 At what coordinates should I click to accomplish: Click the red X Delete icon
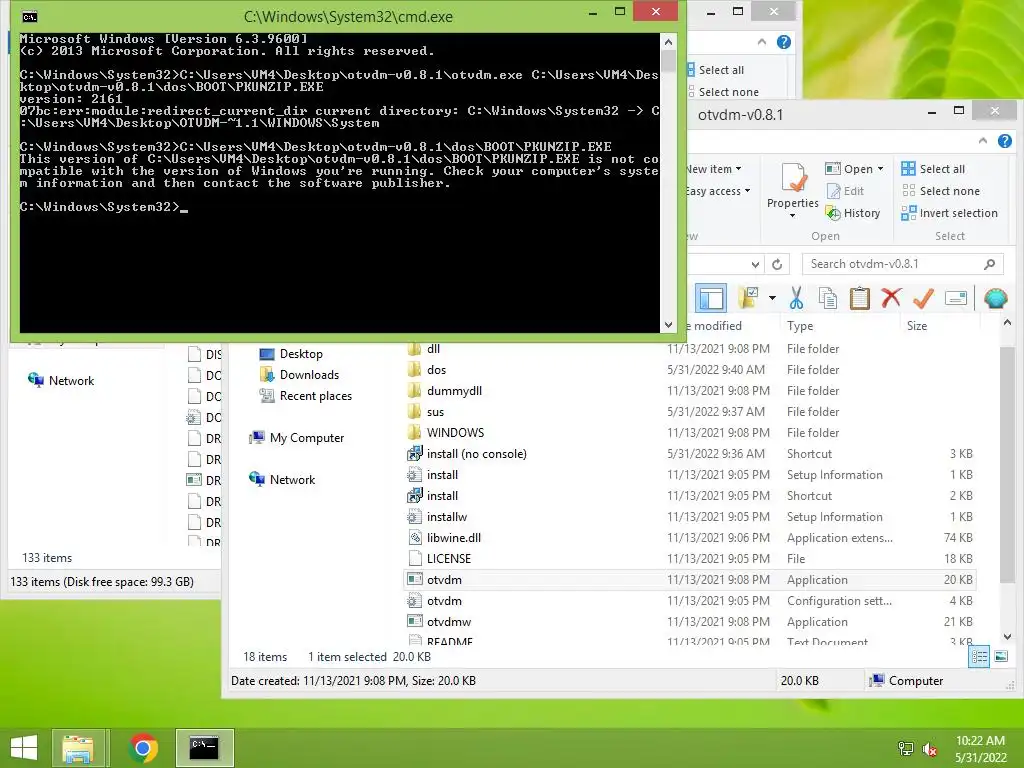[891, 298]
